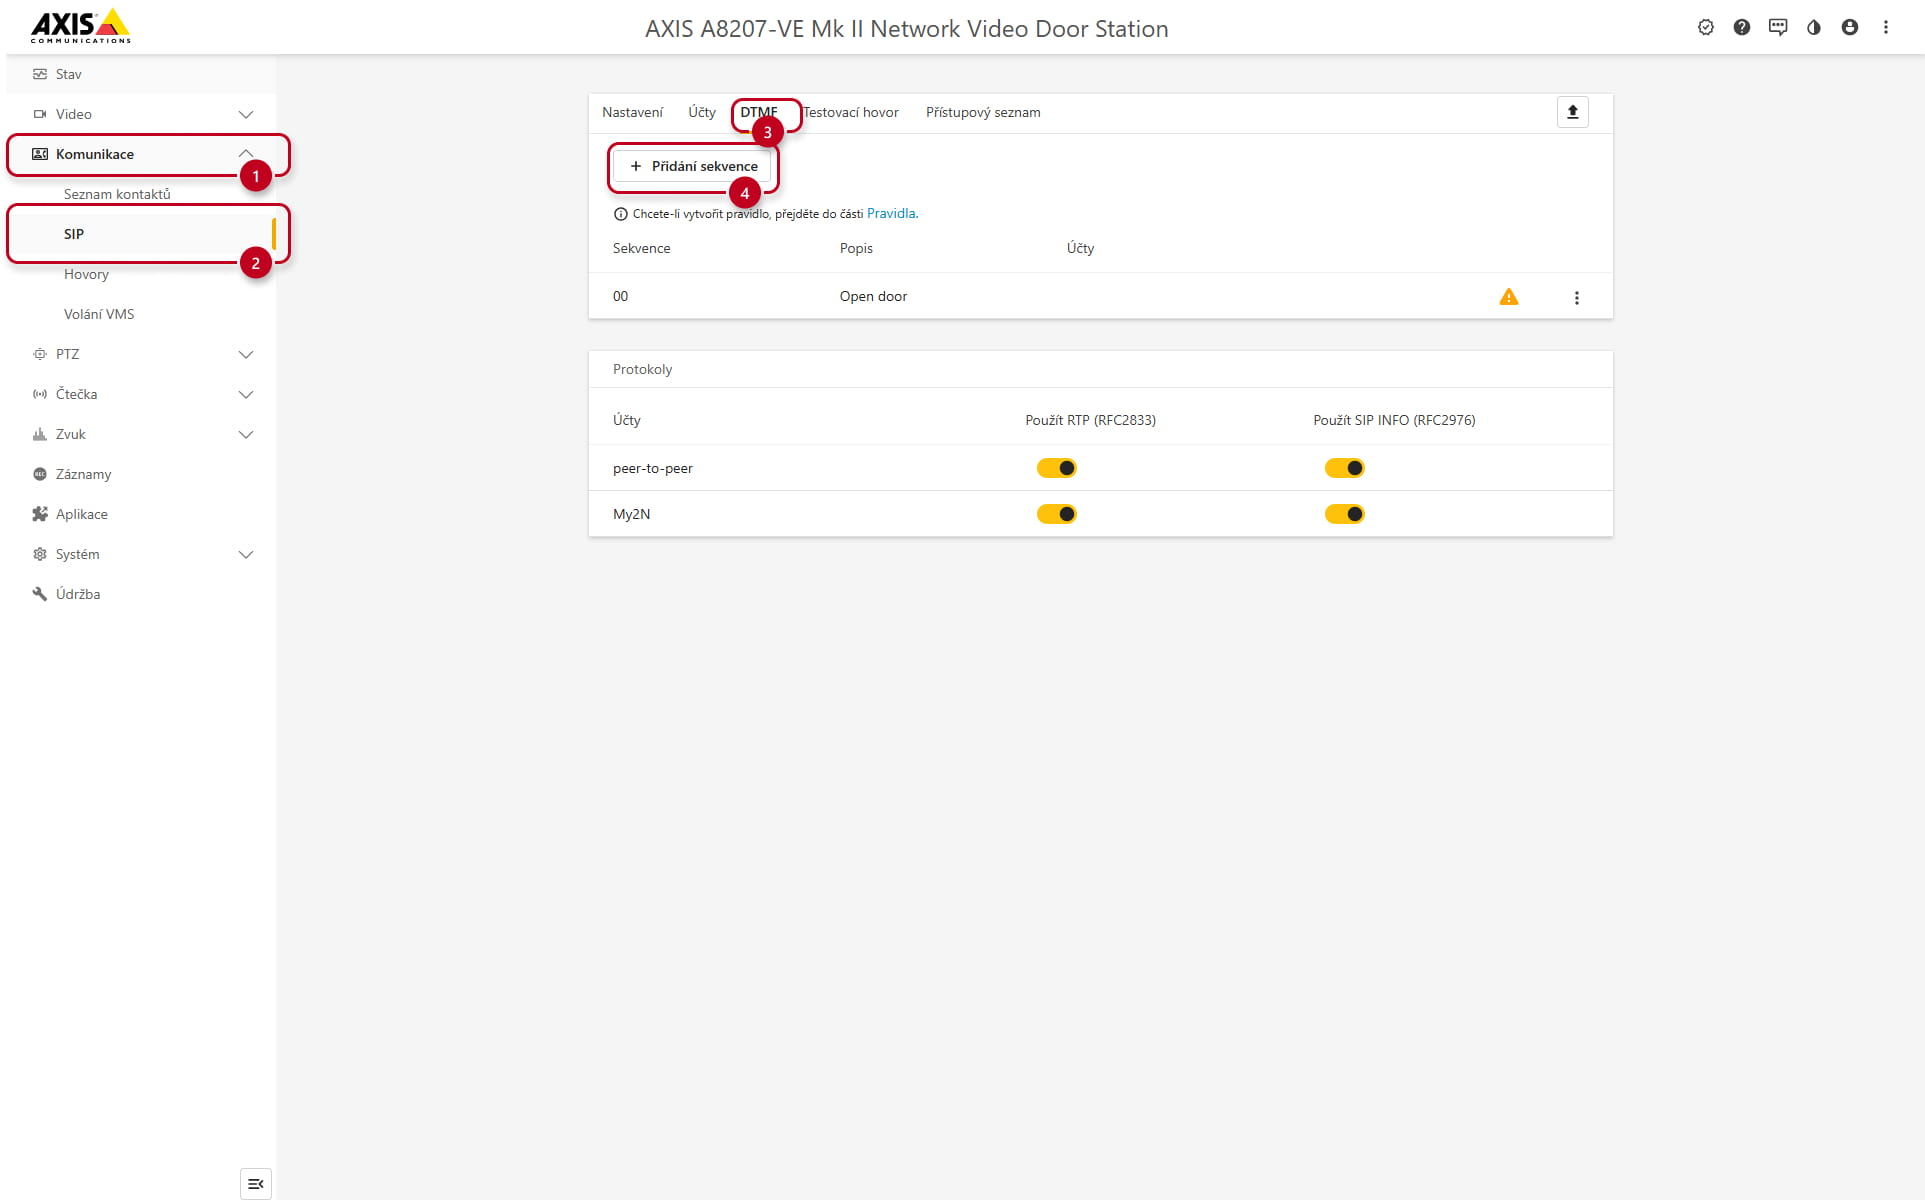
Task: Toggle RTP (RFC2833) for peer-to-peer
Action: pos(1057,468)
